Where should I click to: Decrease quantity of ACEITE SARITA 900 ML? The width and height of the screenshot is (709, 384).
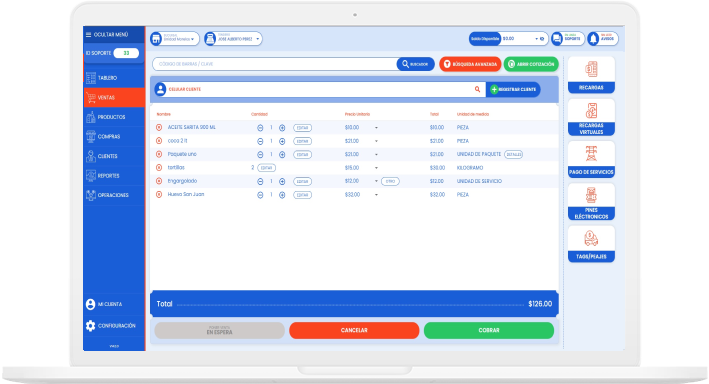coord(260,128)
